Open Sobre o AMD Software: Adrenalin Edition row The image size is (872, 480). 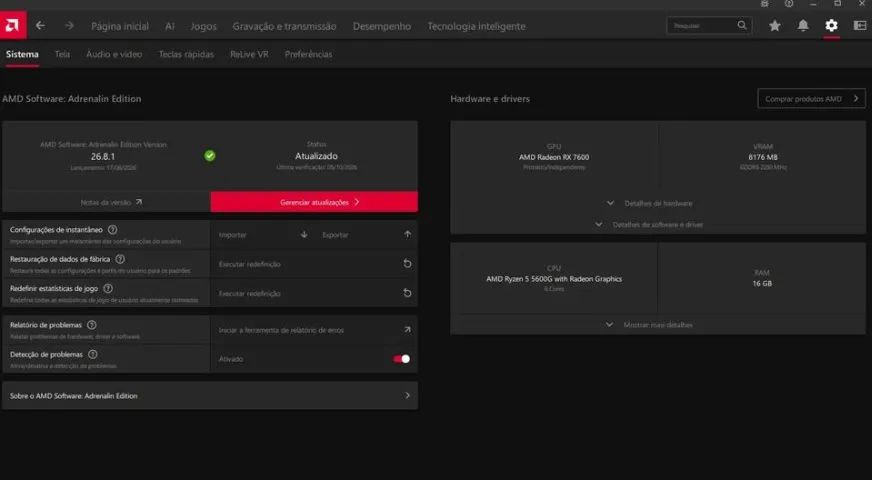point(210,395)
